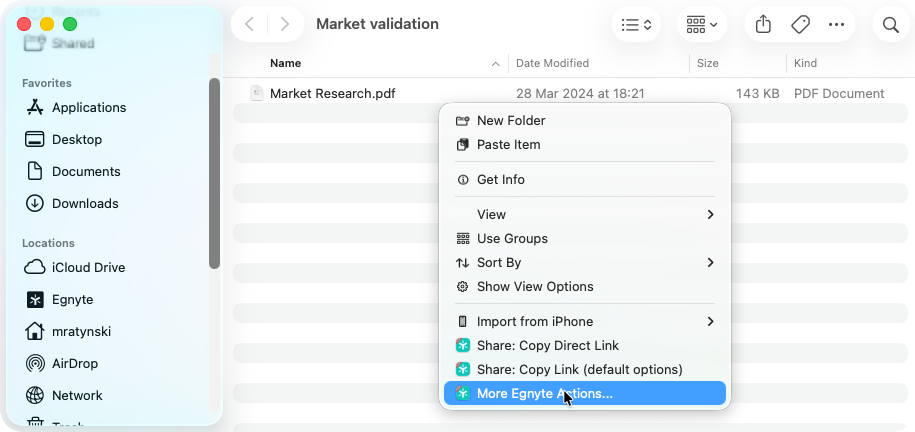Click the Downloads arrow sidebar icon
Viewport: 915px width, 432px height.
pos(35,204)
